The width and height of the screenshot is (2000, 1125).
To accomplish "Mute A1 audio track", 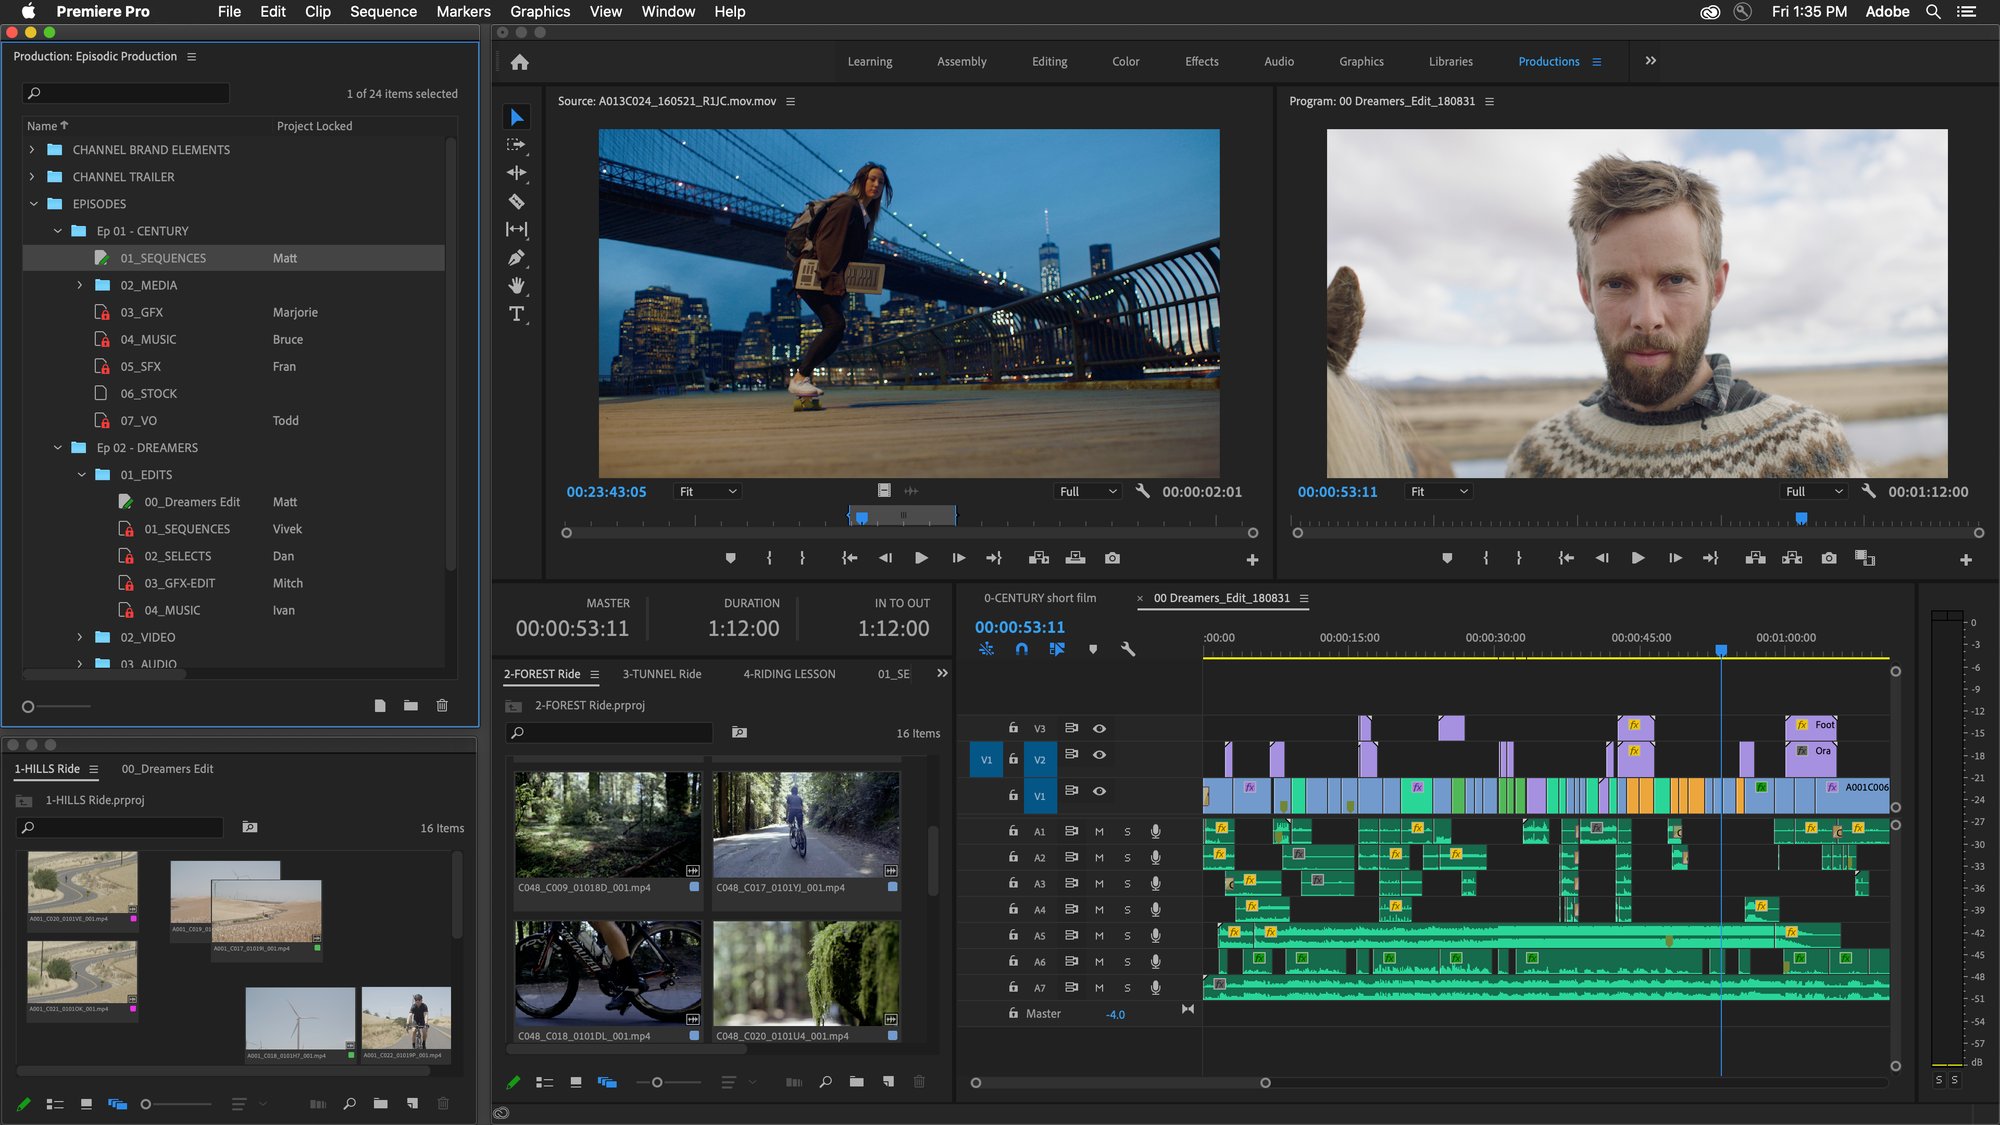I will (x=1100, y=831).
